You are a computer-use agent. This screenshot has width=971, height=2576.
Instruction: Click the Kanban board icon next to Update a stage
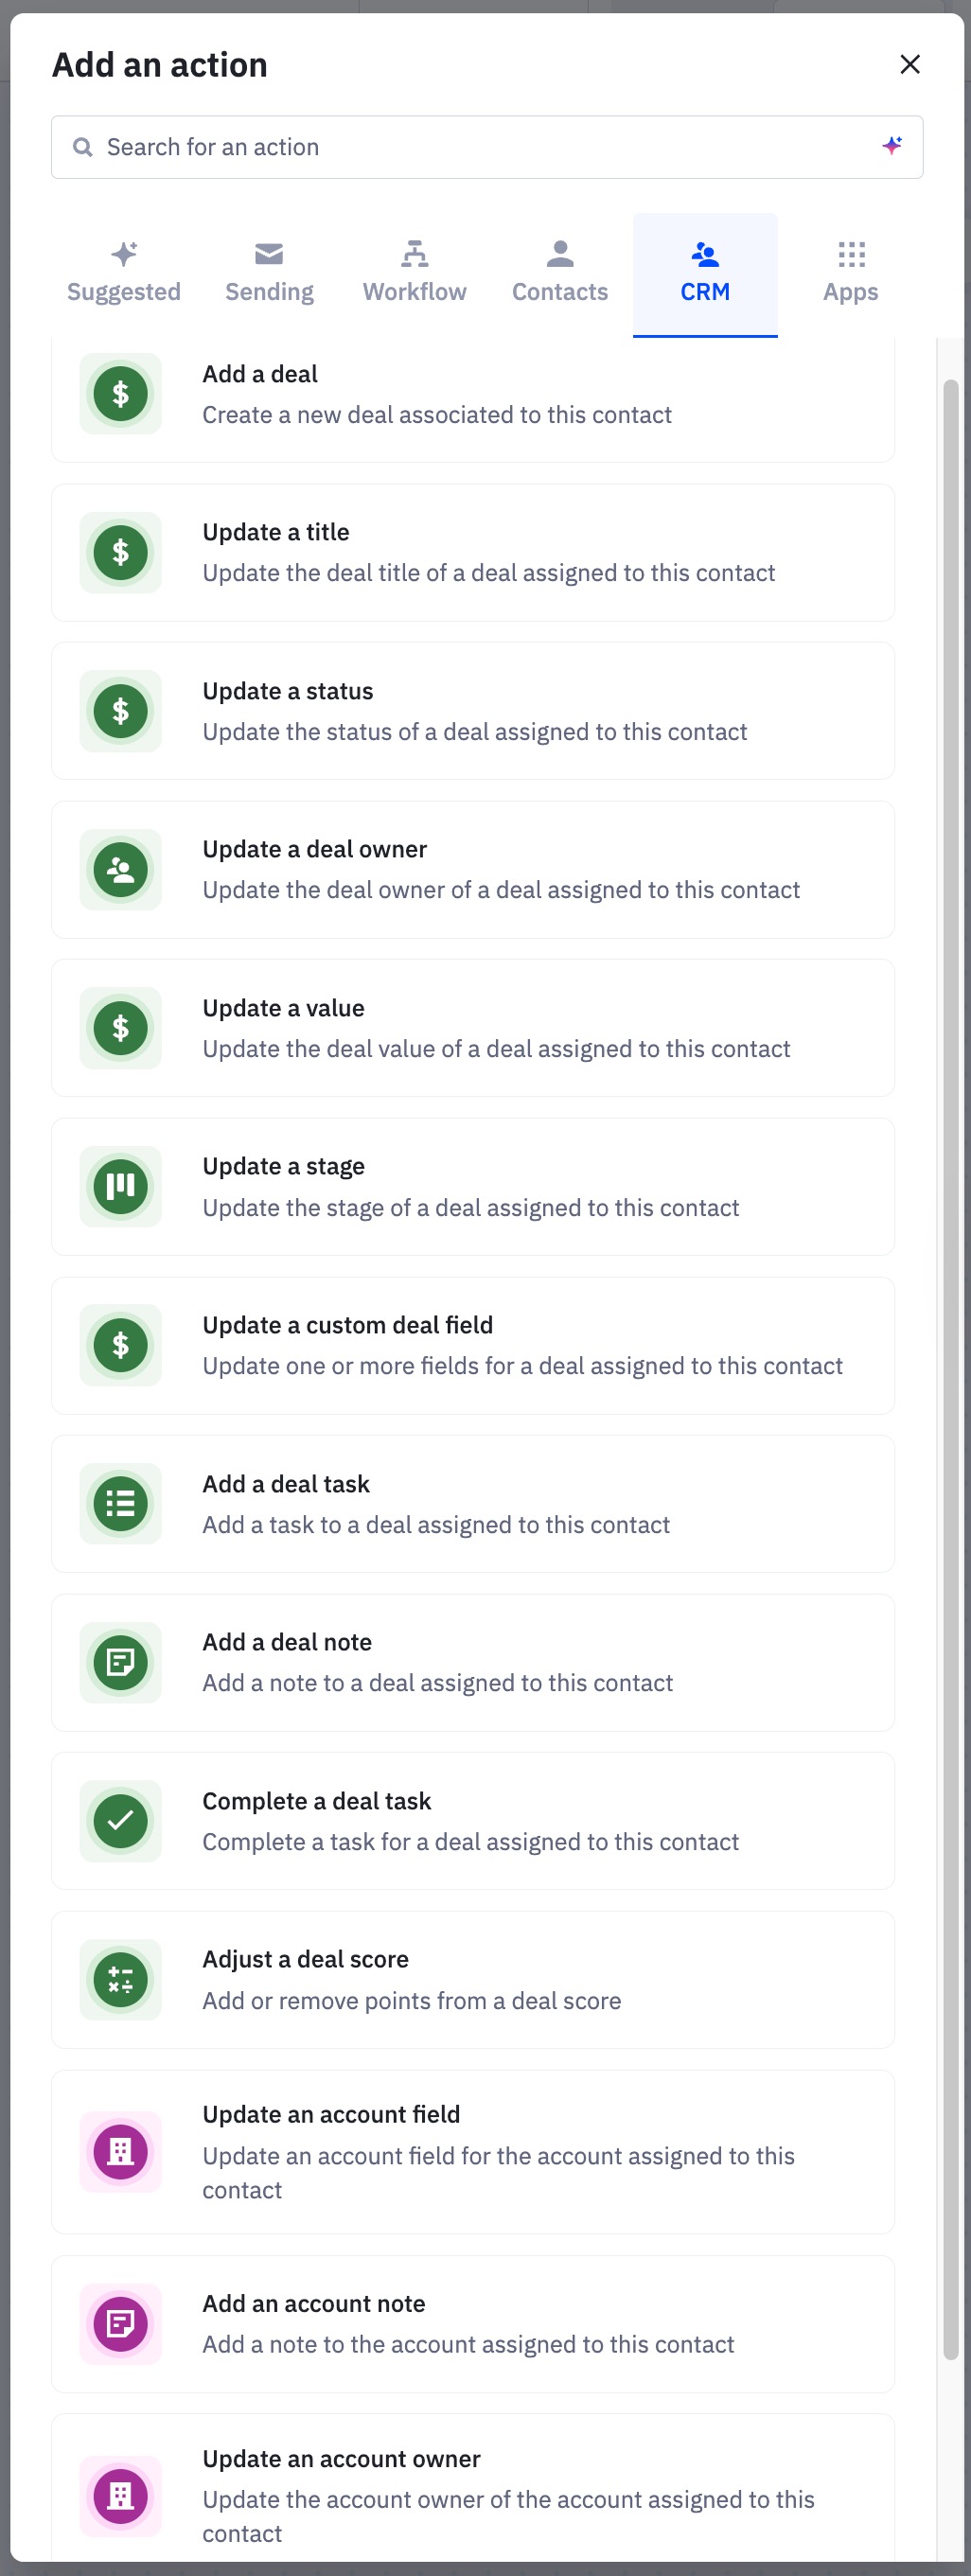119,1186
